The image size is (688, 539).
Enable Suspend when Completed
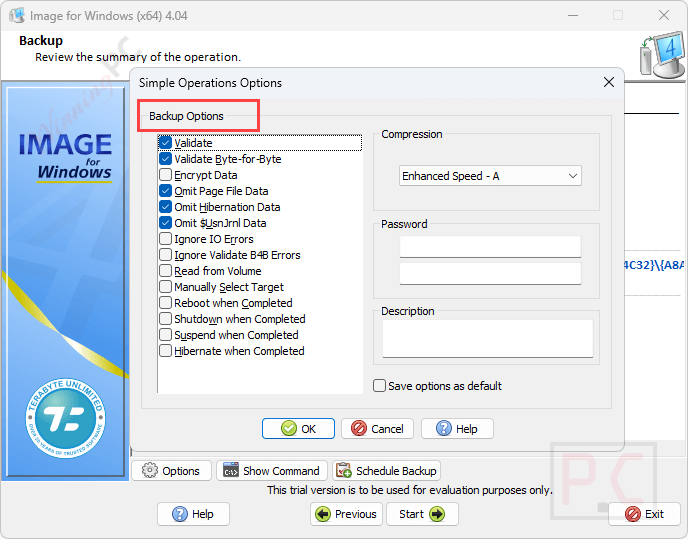[x=165, y=335]
